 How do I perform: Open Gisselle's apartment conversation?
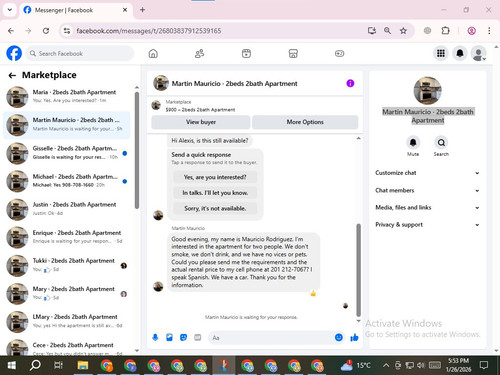(x=67, y=153)
